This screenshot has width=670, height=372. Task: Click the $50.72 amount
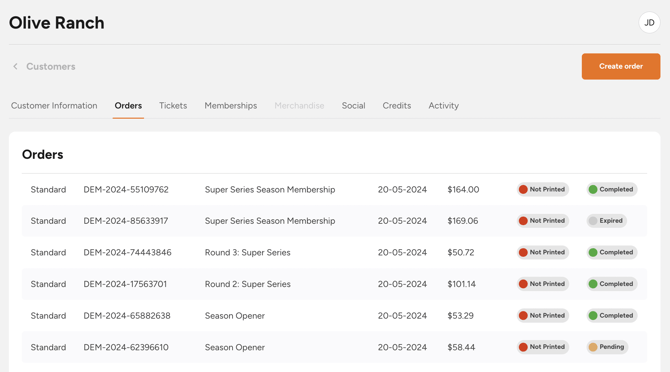[461, 252]
